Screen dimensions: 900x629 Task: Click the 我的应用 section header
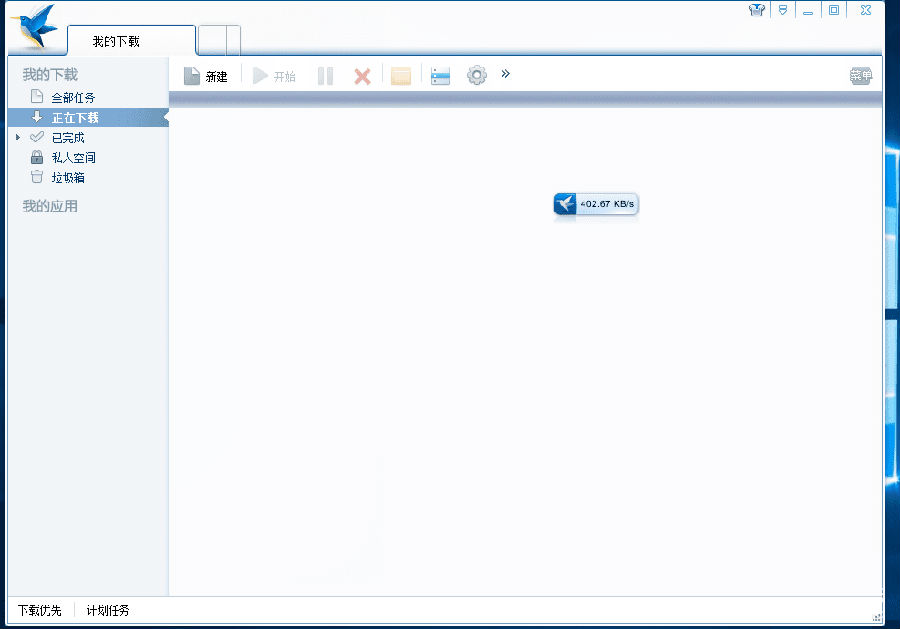coord(50,206)
